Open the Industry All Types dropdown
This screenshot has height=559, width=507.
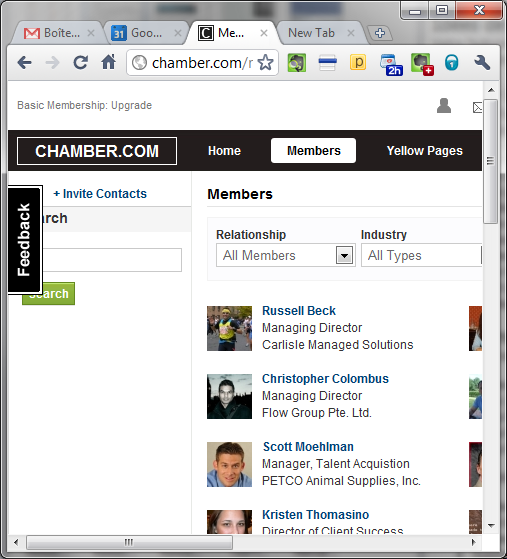pos(421,255)
